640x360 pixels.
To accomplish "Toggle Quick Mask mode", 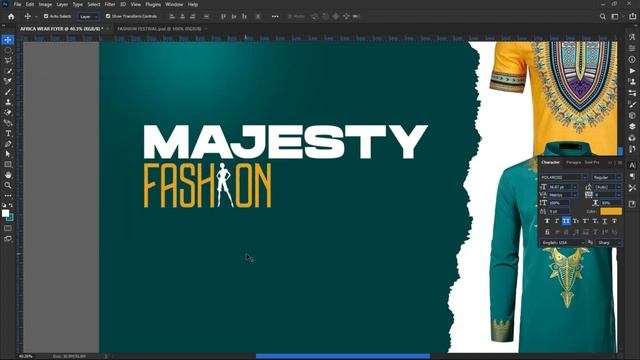I will (x=8, y=228).
